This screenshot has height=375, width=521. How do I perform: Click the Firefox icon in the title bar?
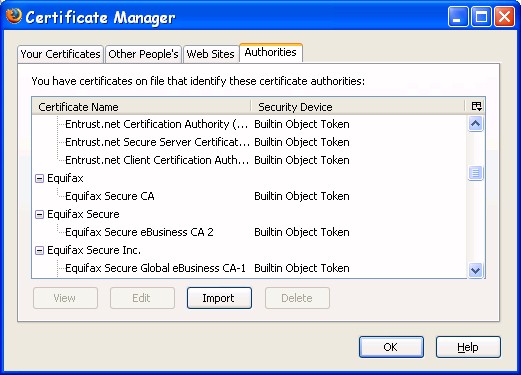pos(13,16)
